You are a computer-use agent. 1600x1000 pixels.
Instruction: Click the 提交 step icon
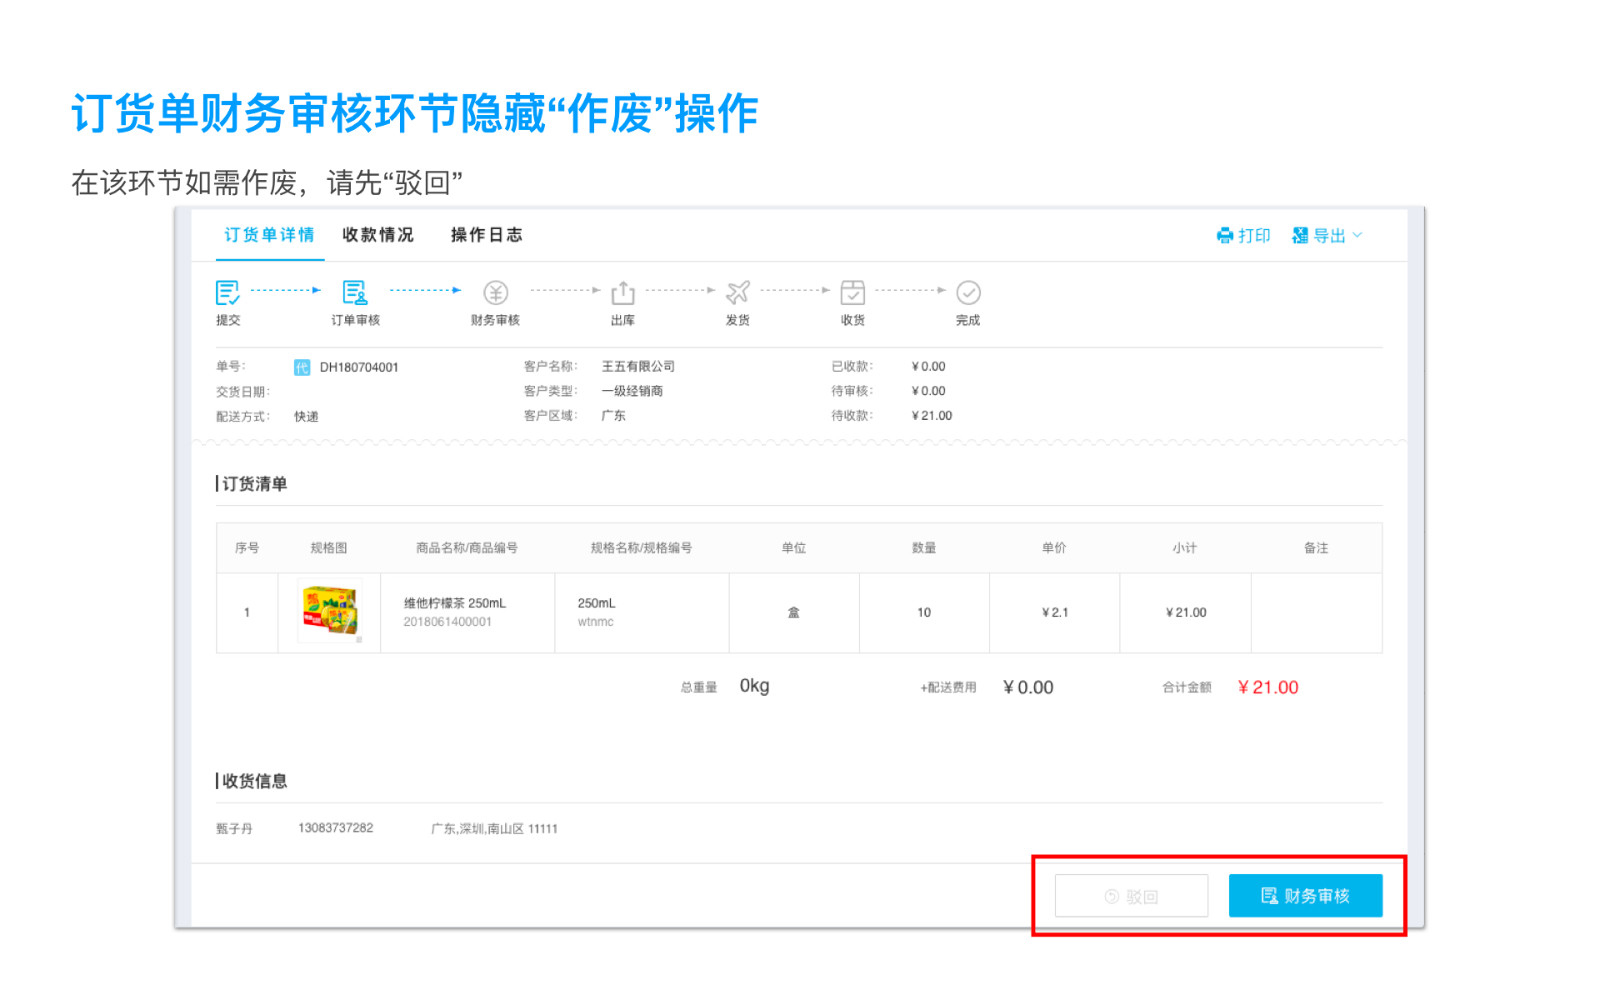227,292
